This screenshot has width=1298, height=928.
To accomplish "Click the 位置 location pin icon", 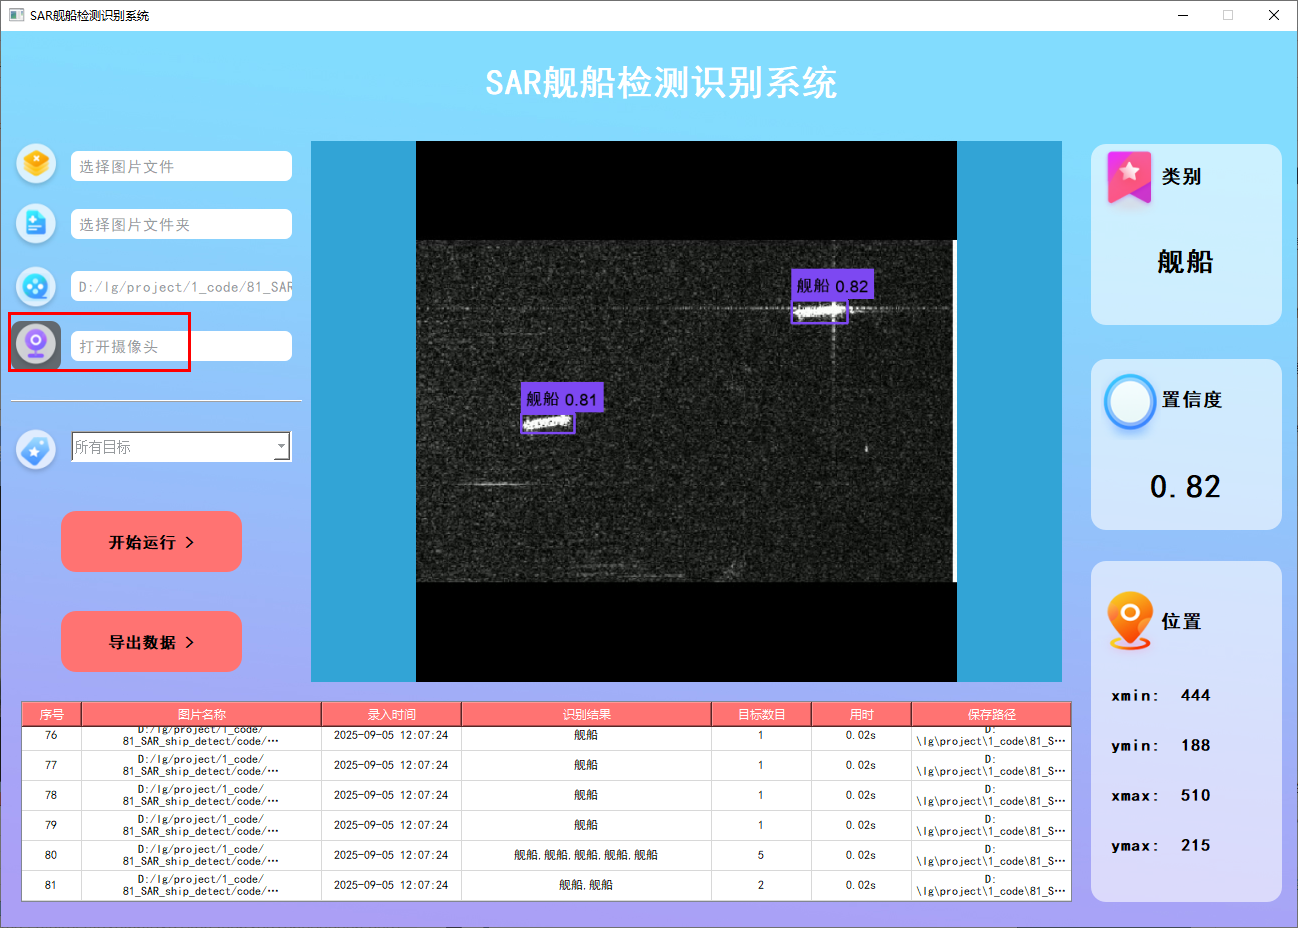I will (x=1130, y=621).
